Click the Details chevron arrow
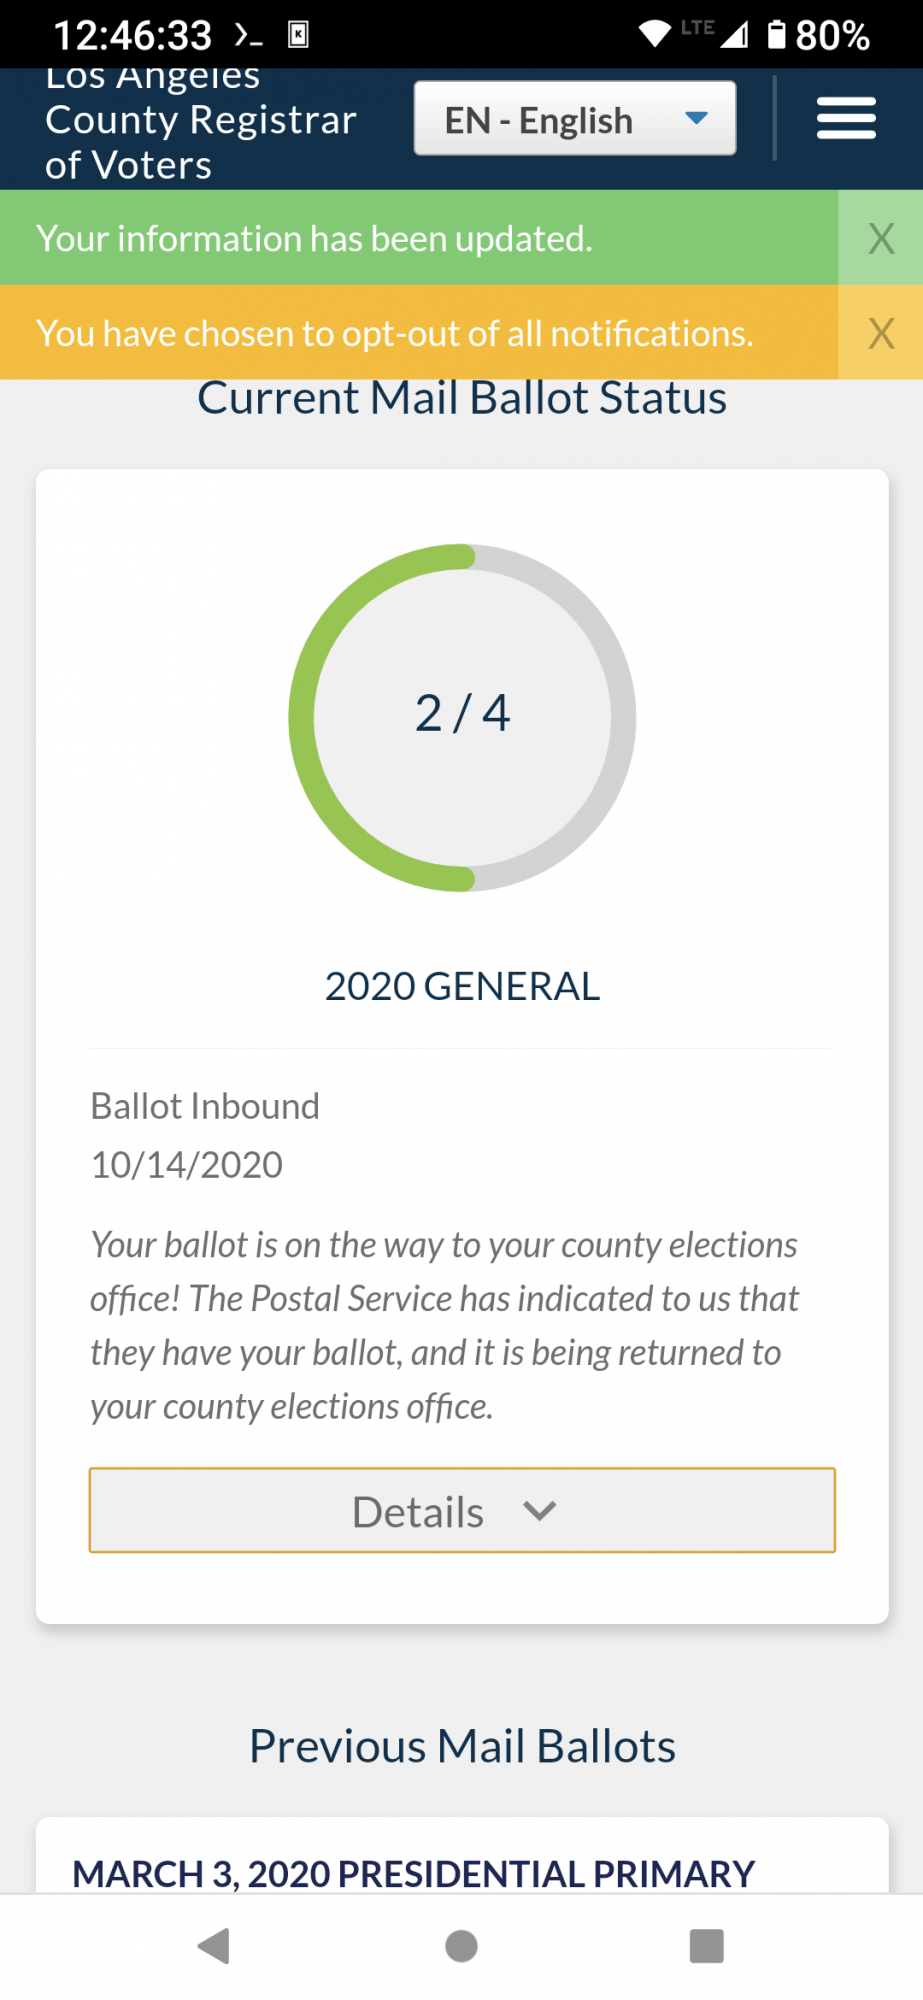This screenshot has height=2000, width=923. coord(539,1511)
